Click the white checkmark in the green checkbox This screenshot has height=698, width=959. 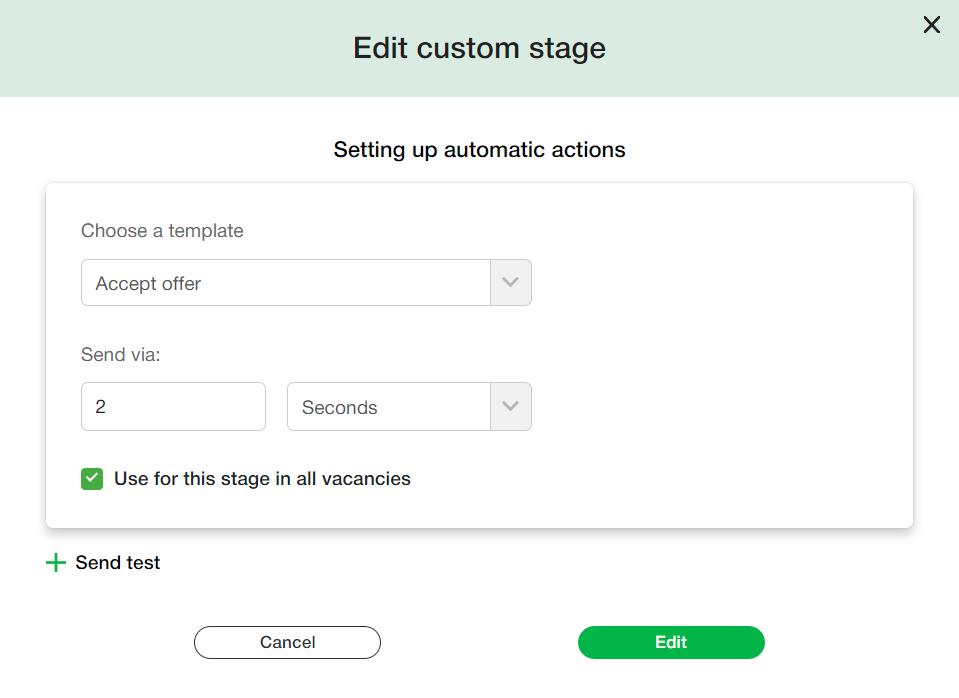click(92, 479)
